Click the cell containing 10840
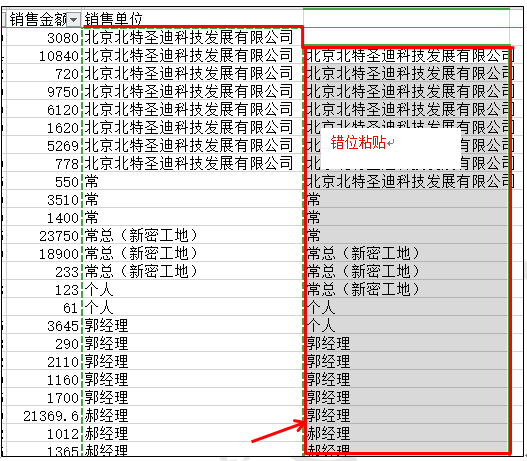 point(44,55)
